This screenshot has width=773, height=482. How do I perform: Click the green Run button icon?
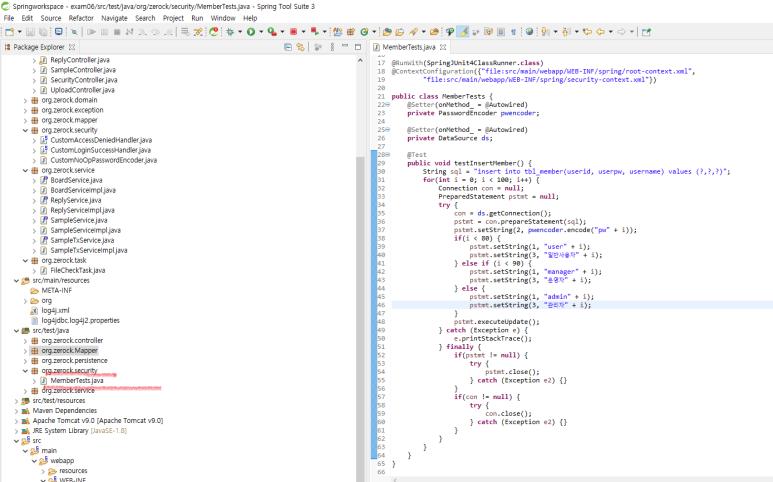pyautogui.click(x=251, y=32)
